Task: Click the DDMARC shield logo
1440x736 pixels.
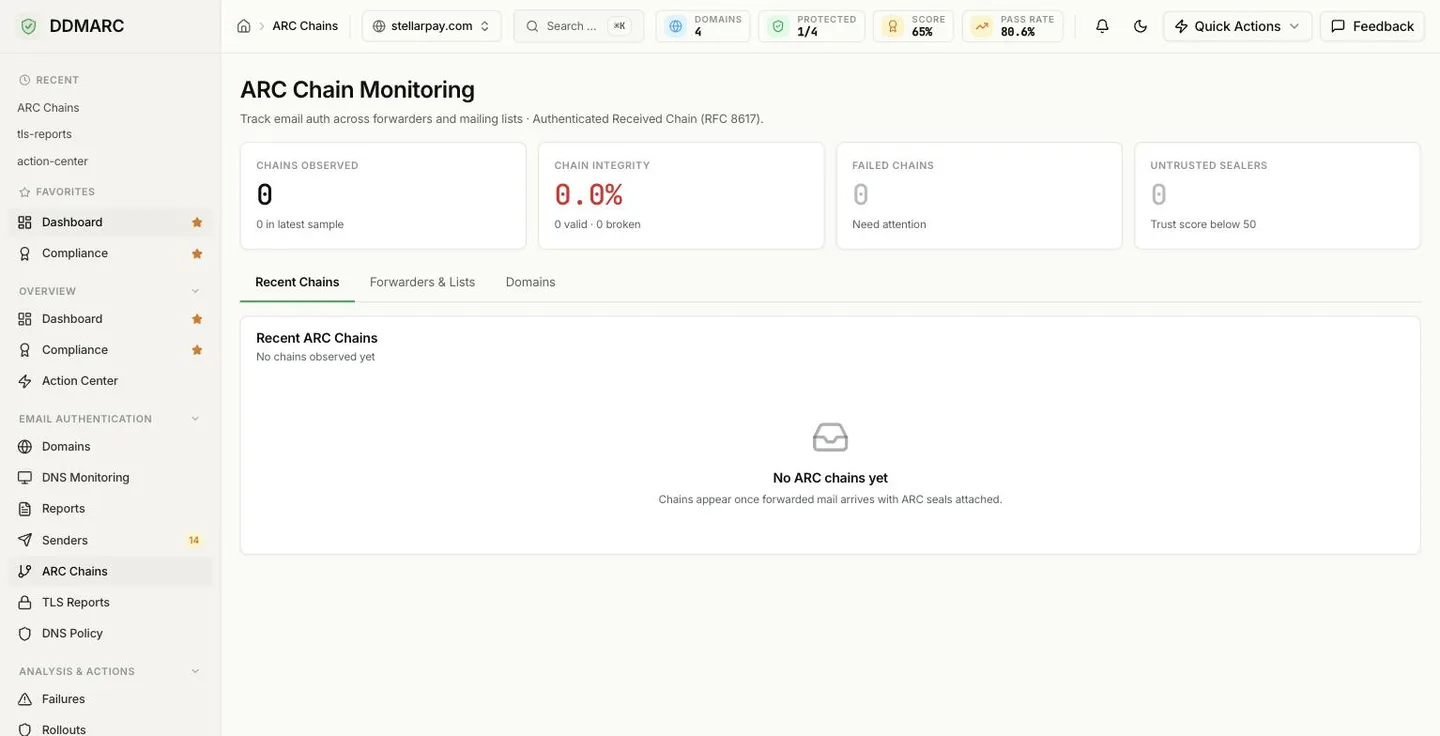Action: (x=28, y=26)
